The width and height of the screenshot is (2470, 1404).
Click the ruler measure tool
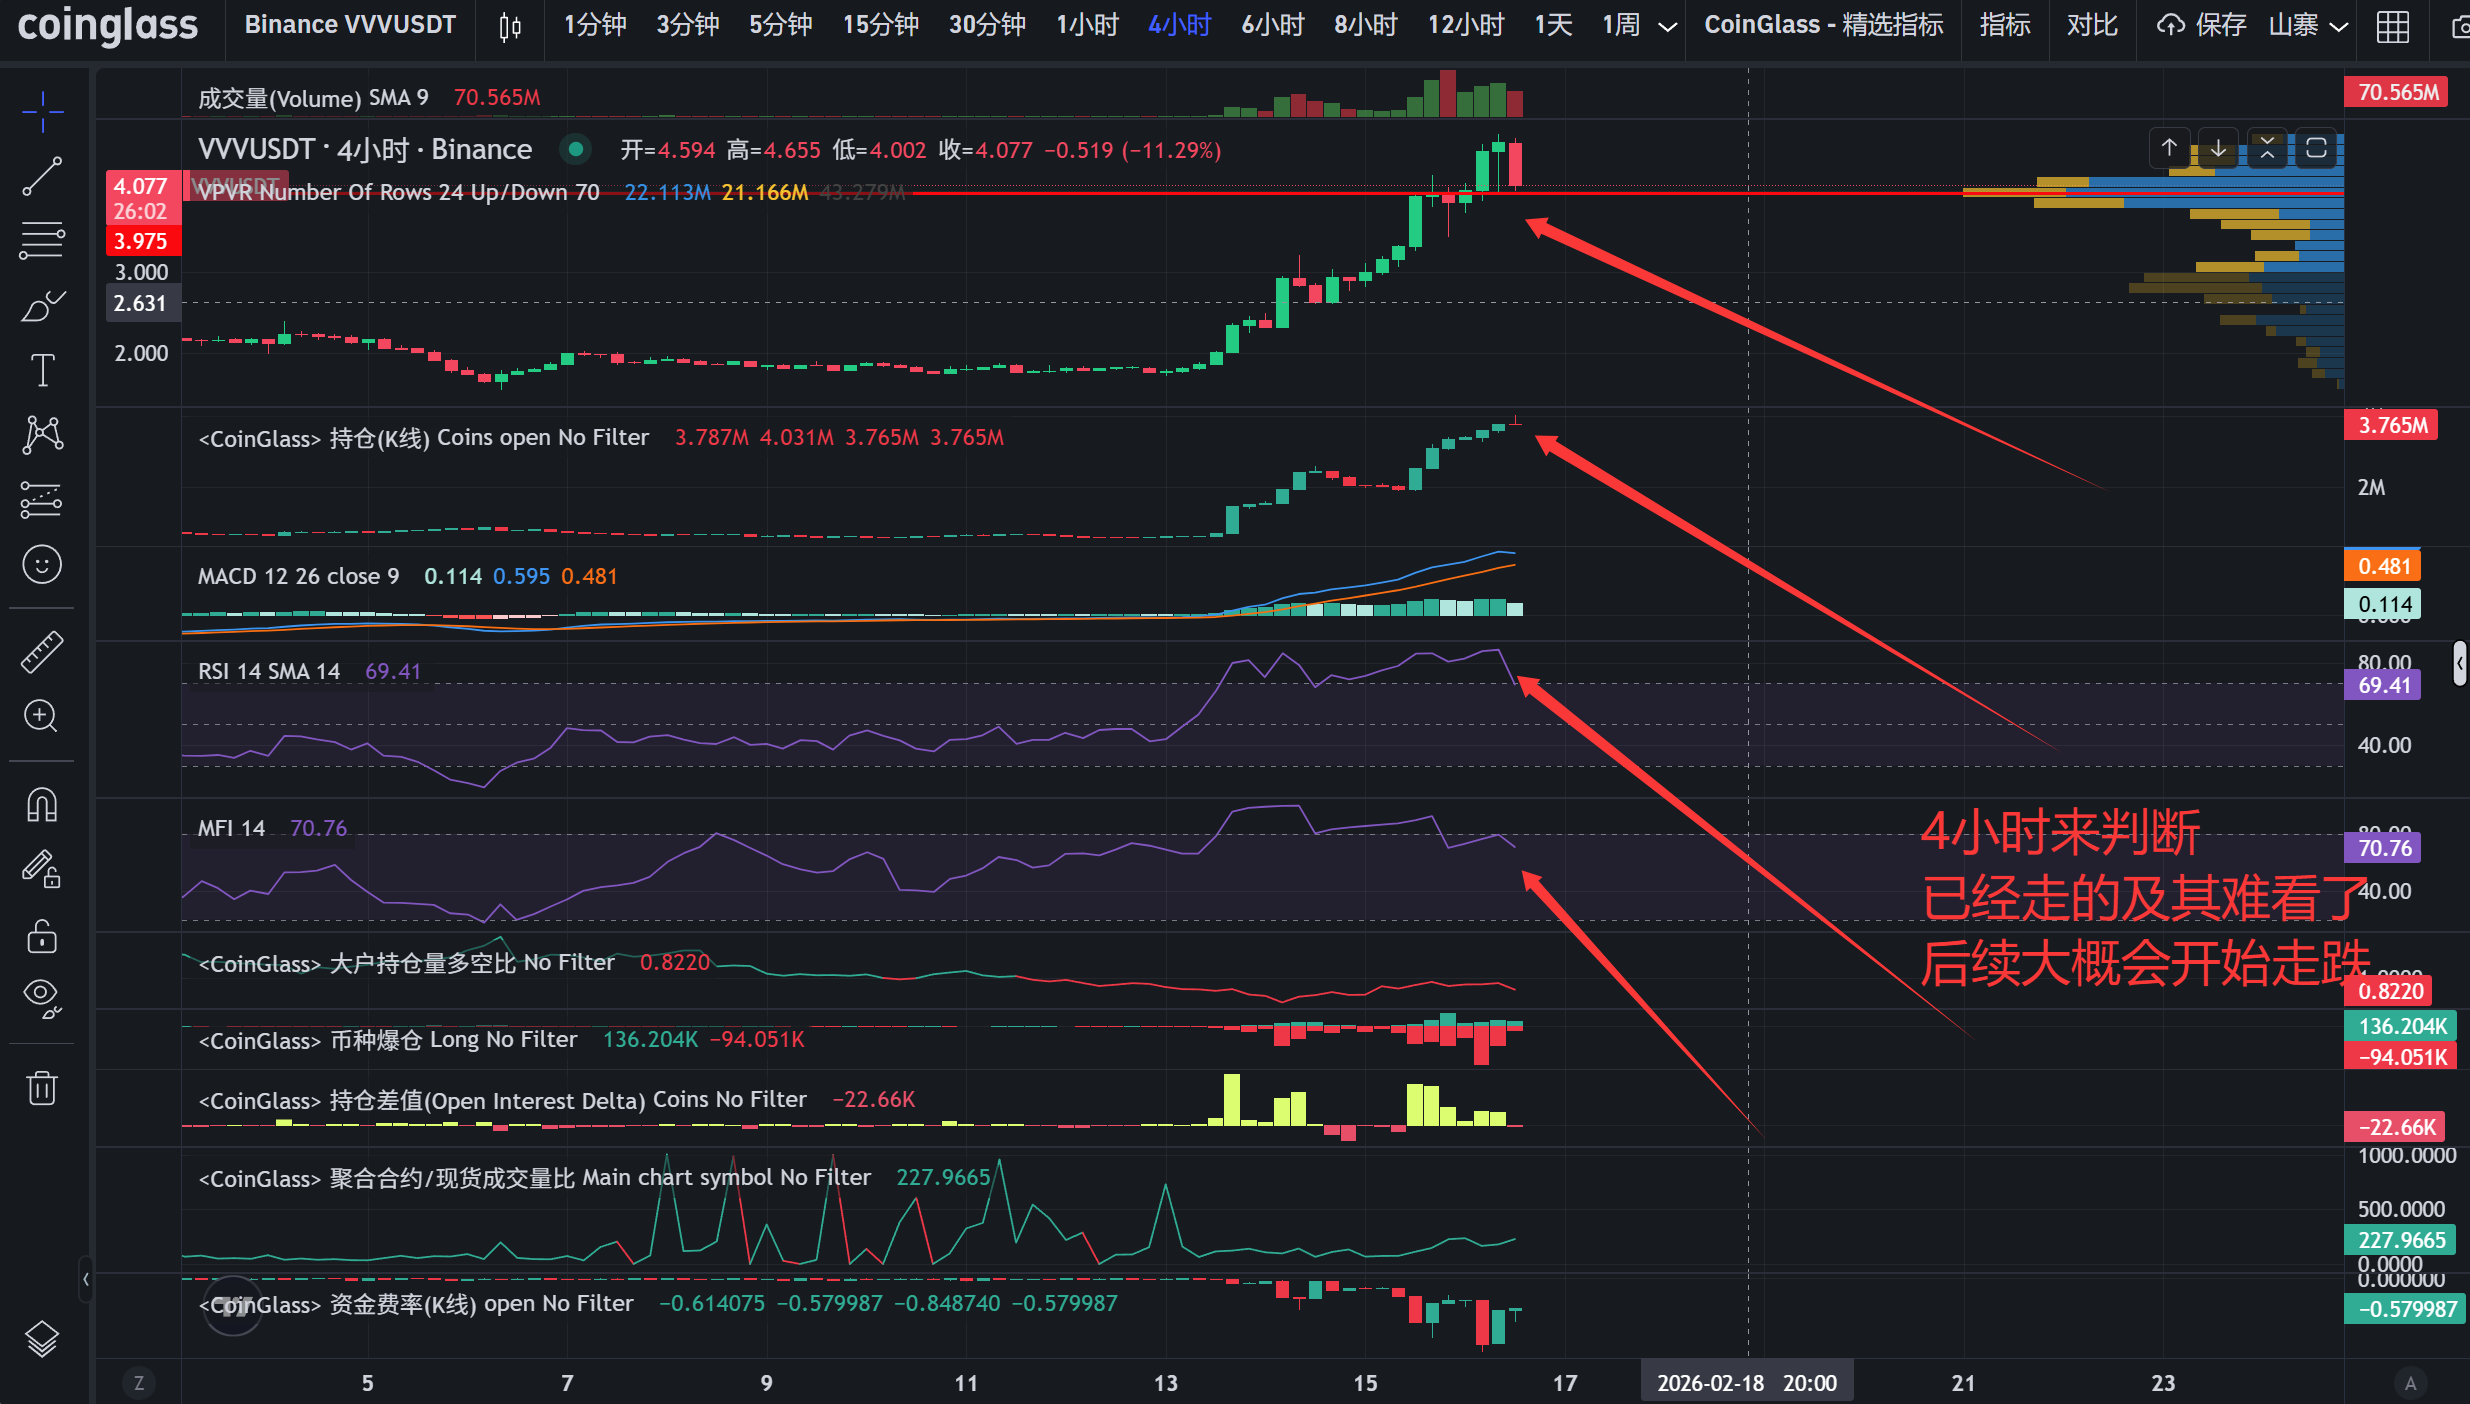pos(42,652)
